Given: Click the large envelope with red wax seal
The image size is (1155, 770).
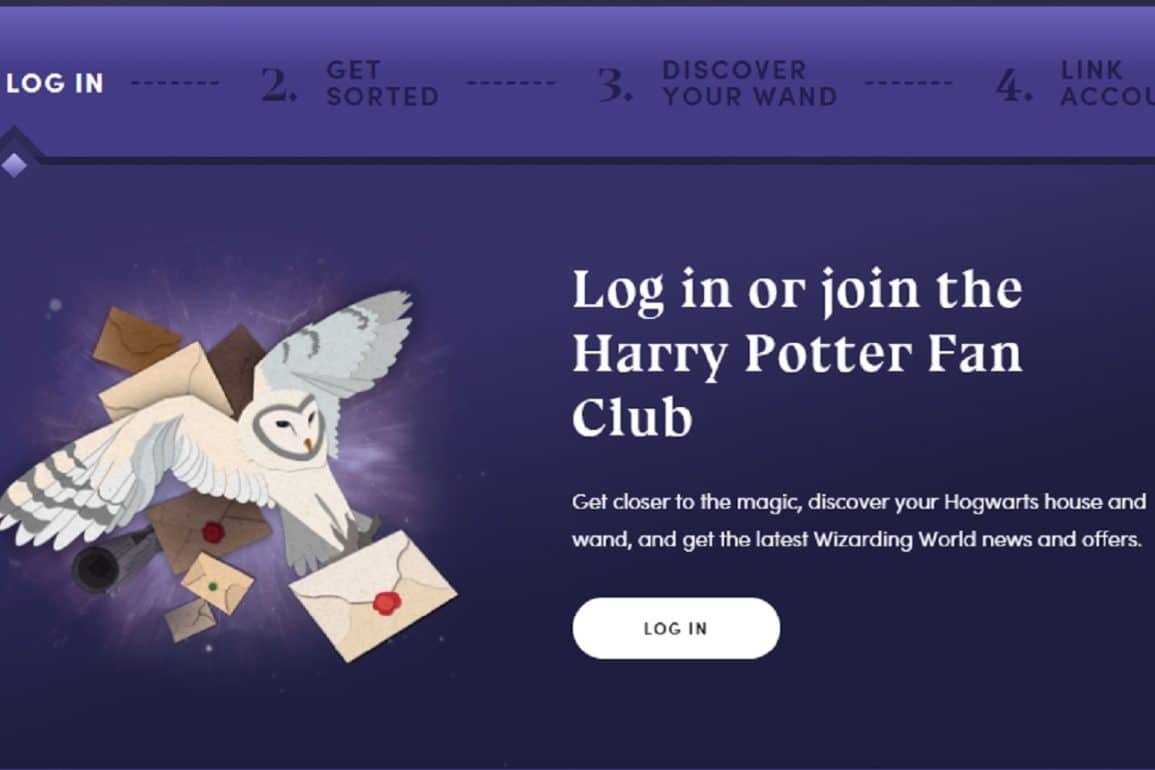Looking at the screenshot, I should (x=373, y=594).
